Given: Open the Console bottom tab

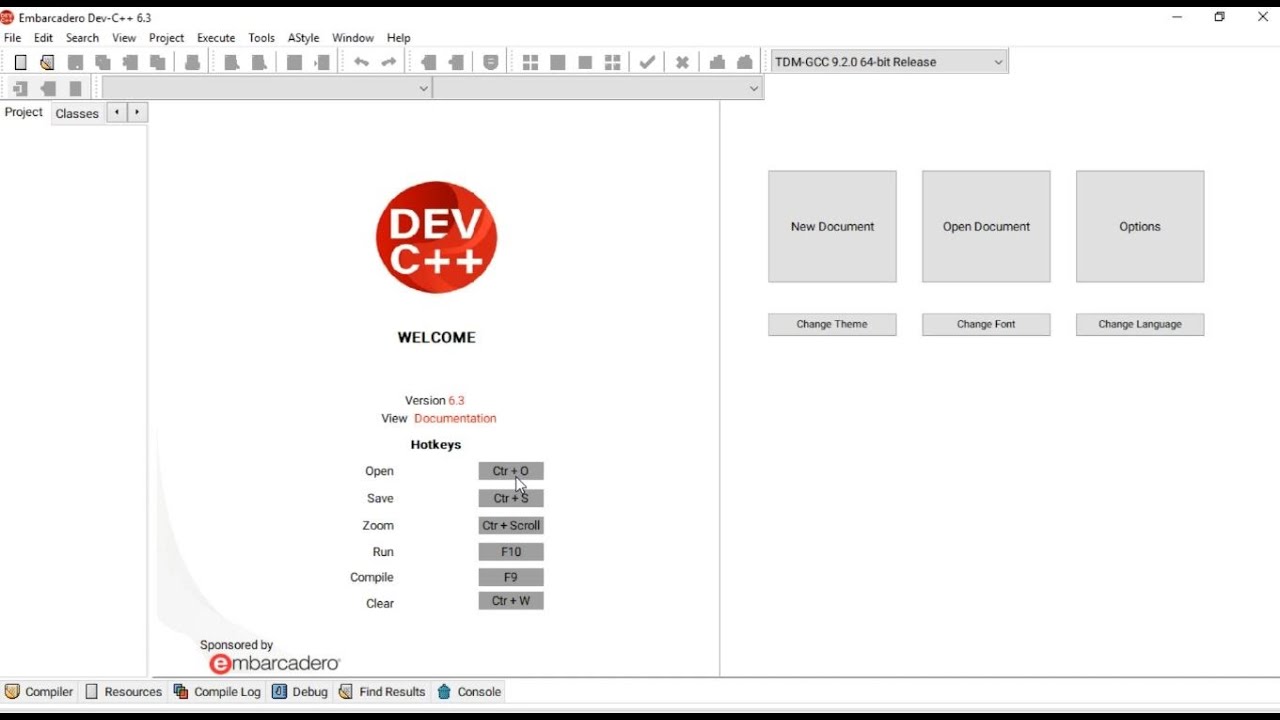Looking at the screenshot, I should (469, 692).
